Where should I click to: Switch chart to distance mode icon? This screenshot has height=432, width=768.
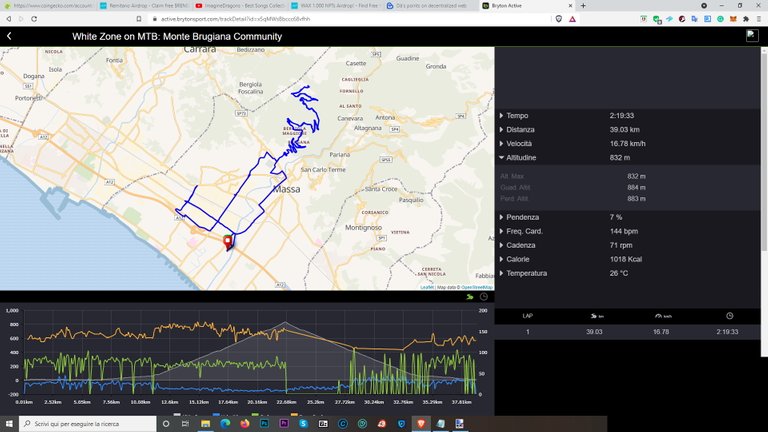pyautogui.click(x=469, y=297)
